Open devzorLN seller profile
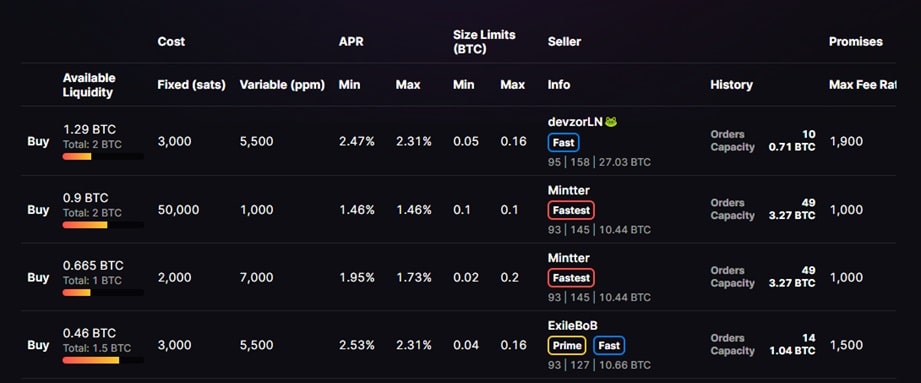 tap(575, 122)
